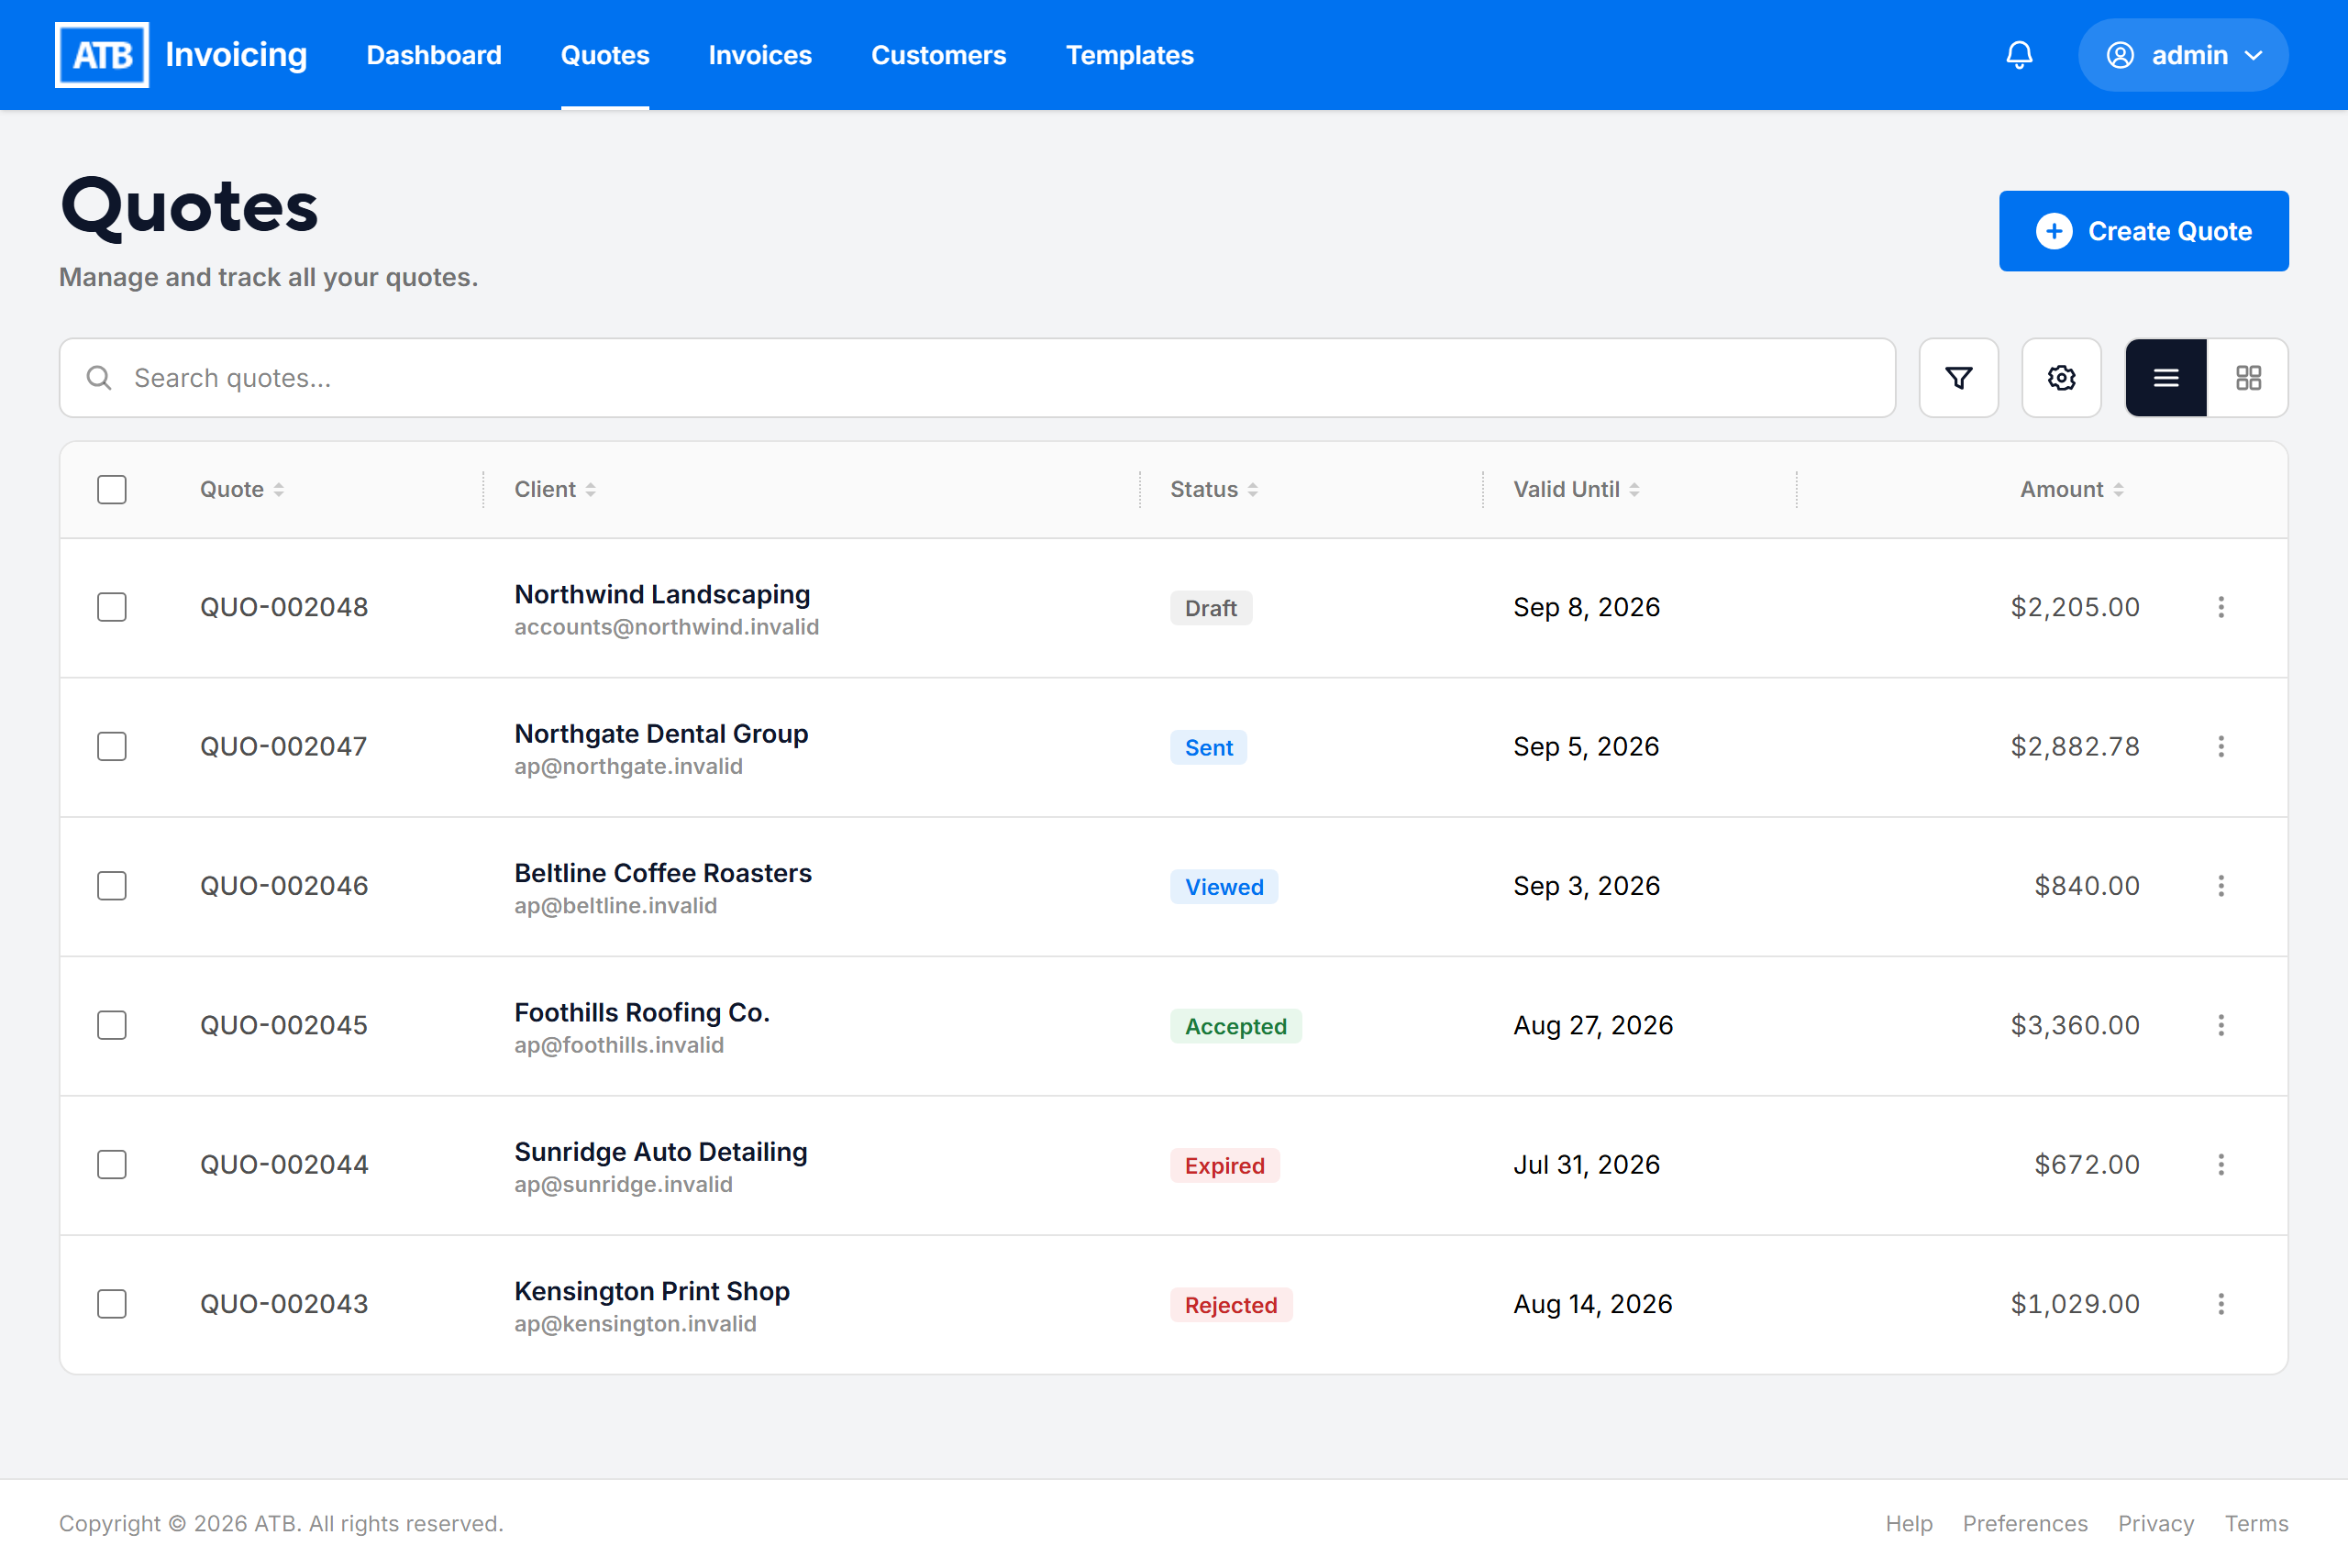Switch to list view
Viewport: 2348px width, 1568px height.
coord(2166,378)
